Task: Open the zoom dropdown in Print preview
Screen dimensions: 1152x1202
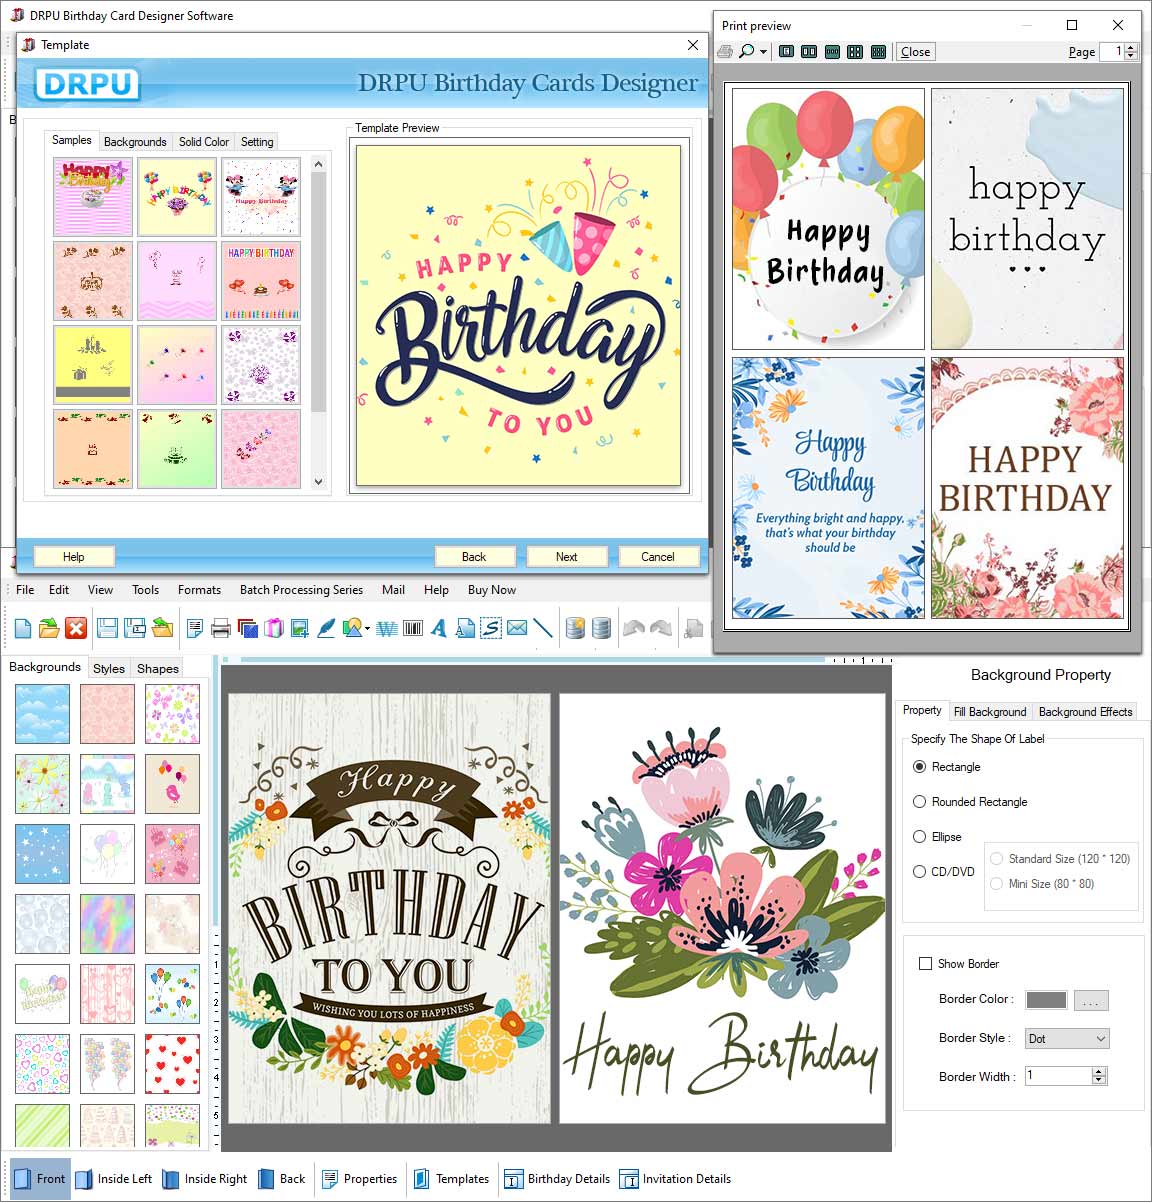Action: point(763,51)
